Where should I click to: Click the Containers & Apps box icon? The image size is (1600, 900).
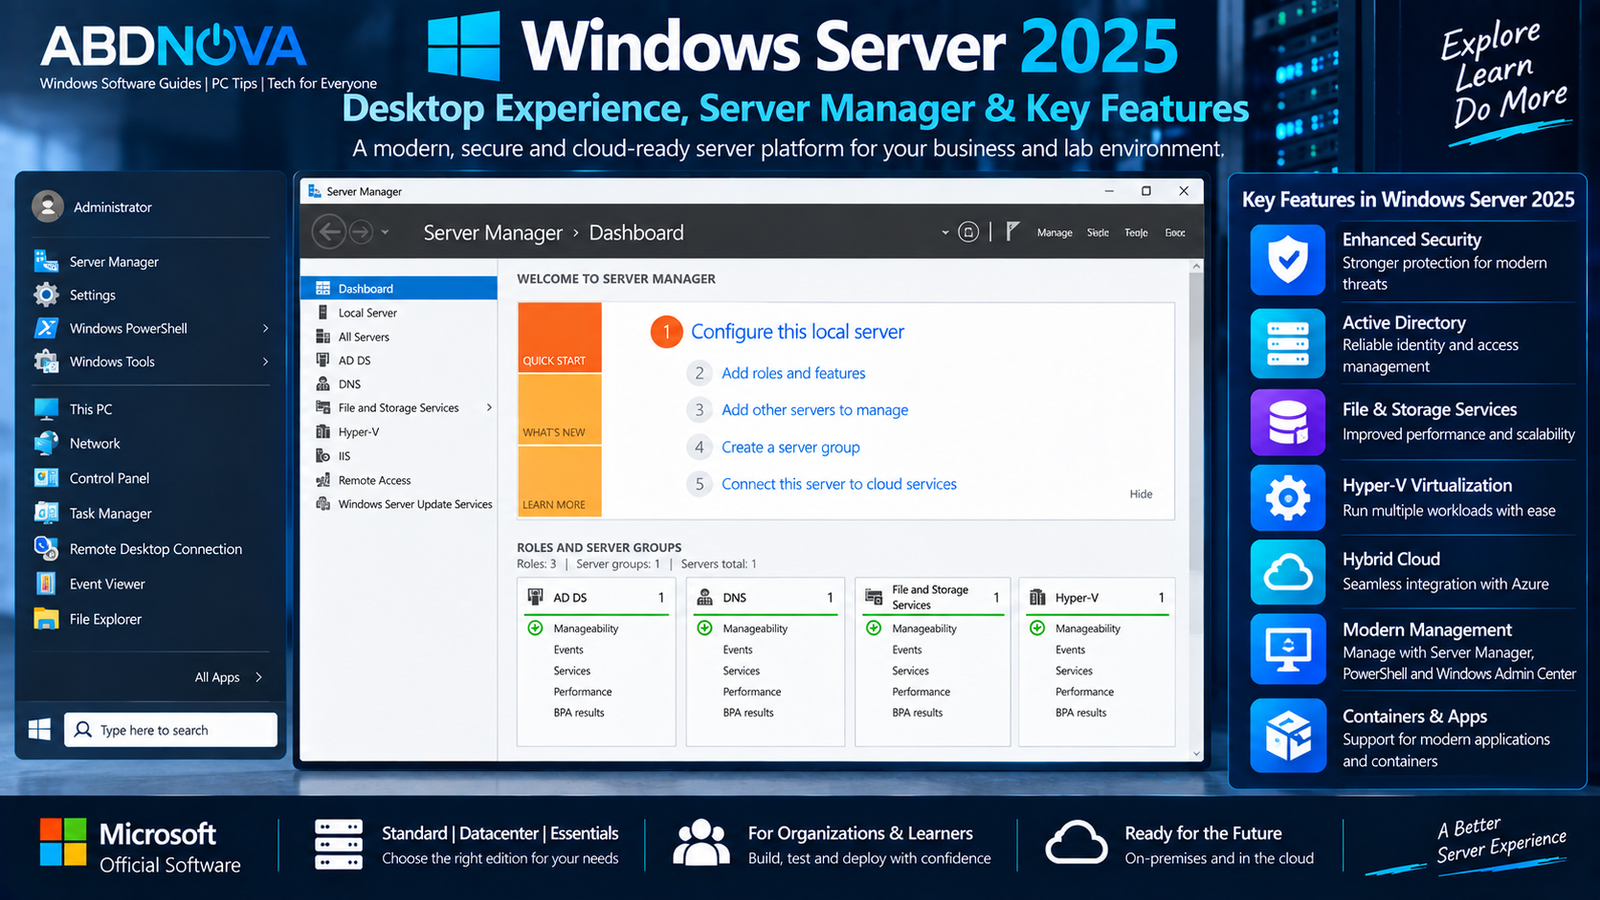[1288, 736]
